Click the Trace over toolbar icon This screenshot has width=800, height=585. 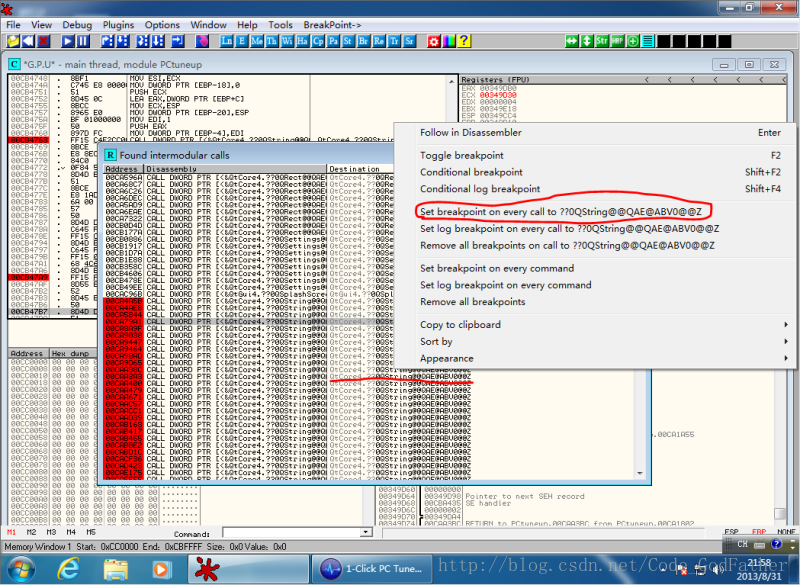158,41
